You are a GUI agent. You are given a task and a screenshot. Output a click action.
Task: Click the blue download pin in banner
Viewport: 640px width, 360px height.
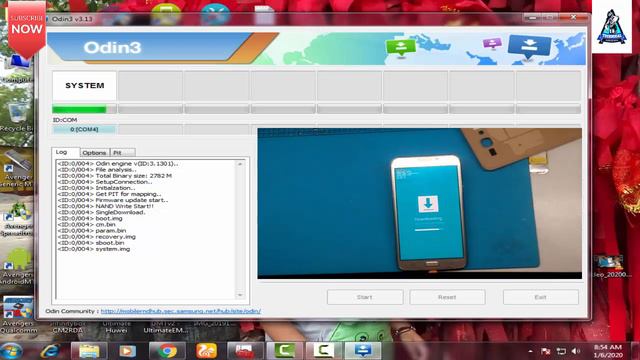[x=529, y=46]
